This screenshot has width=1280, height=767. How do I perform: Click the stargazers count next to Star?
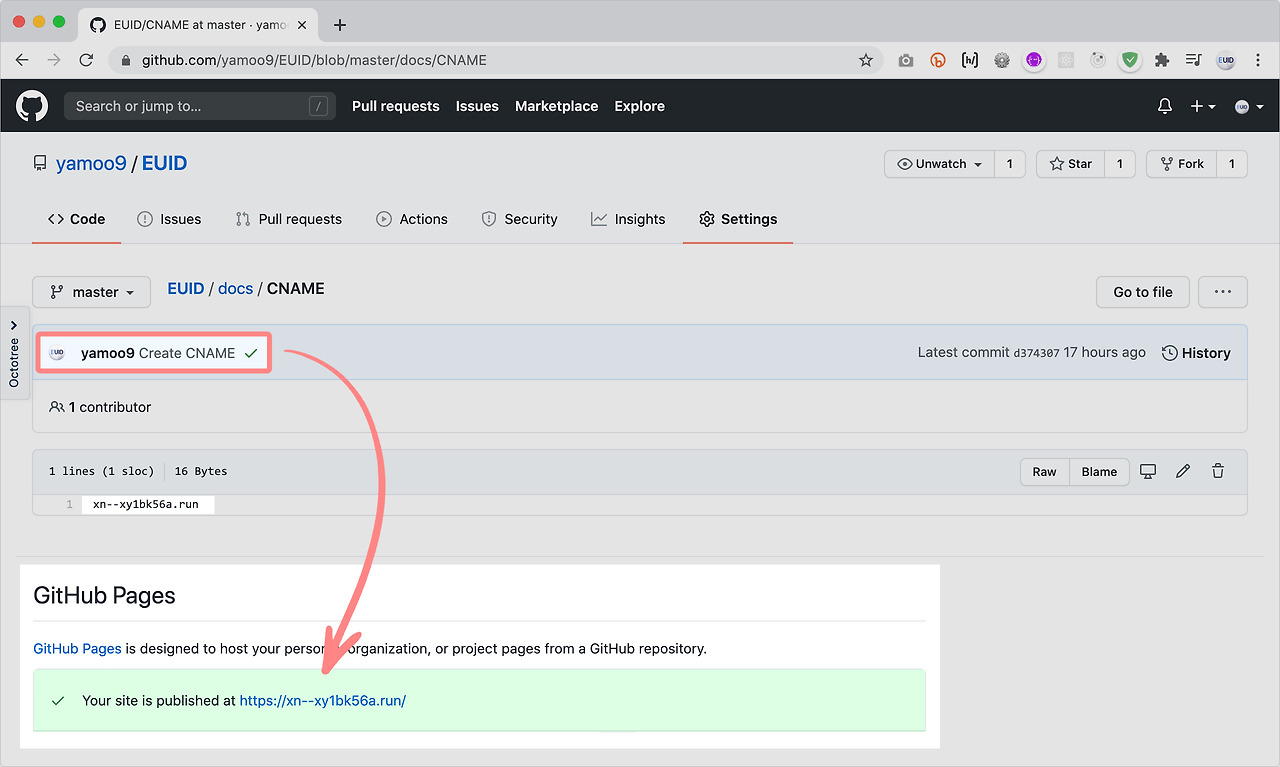coord(1120,164)
